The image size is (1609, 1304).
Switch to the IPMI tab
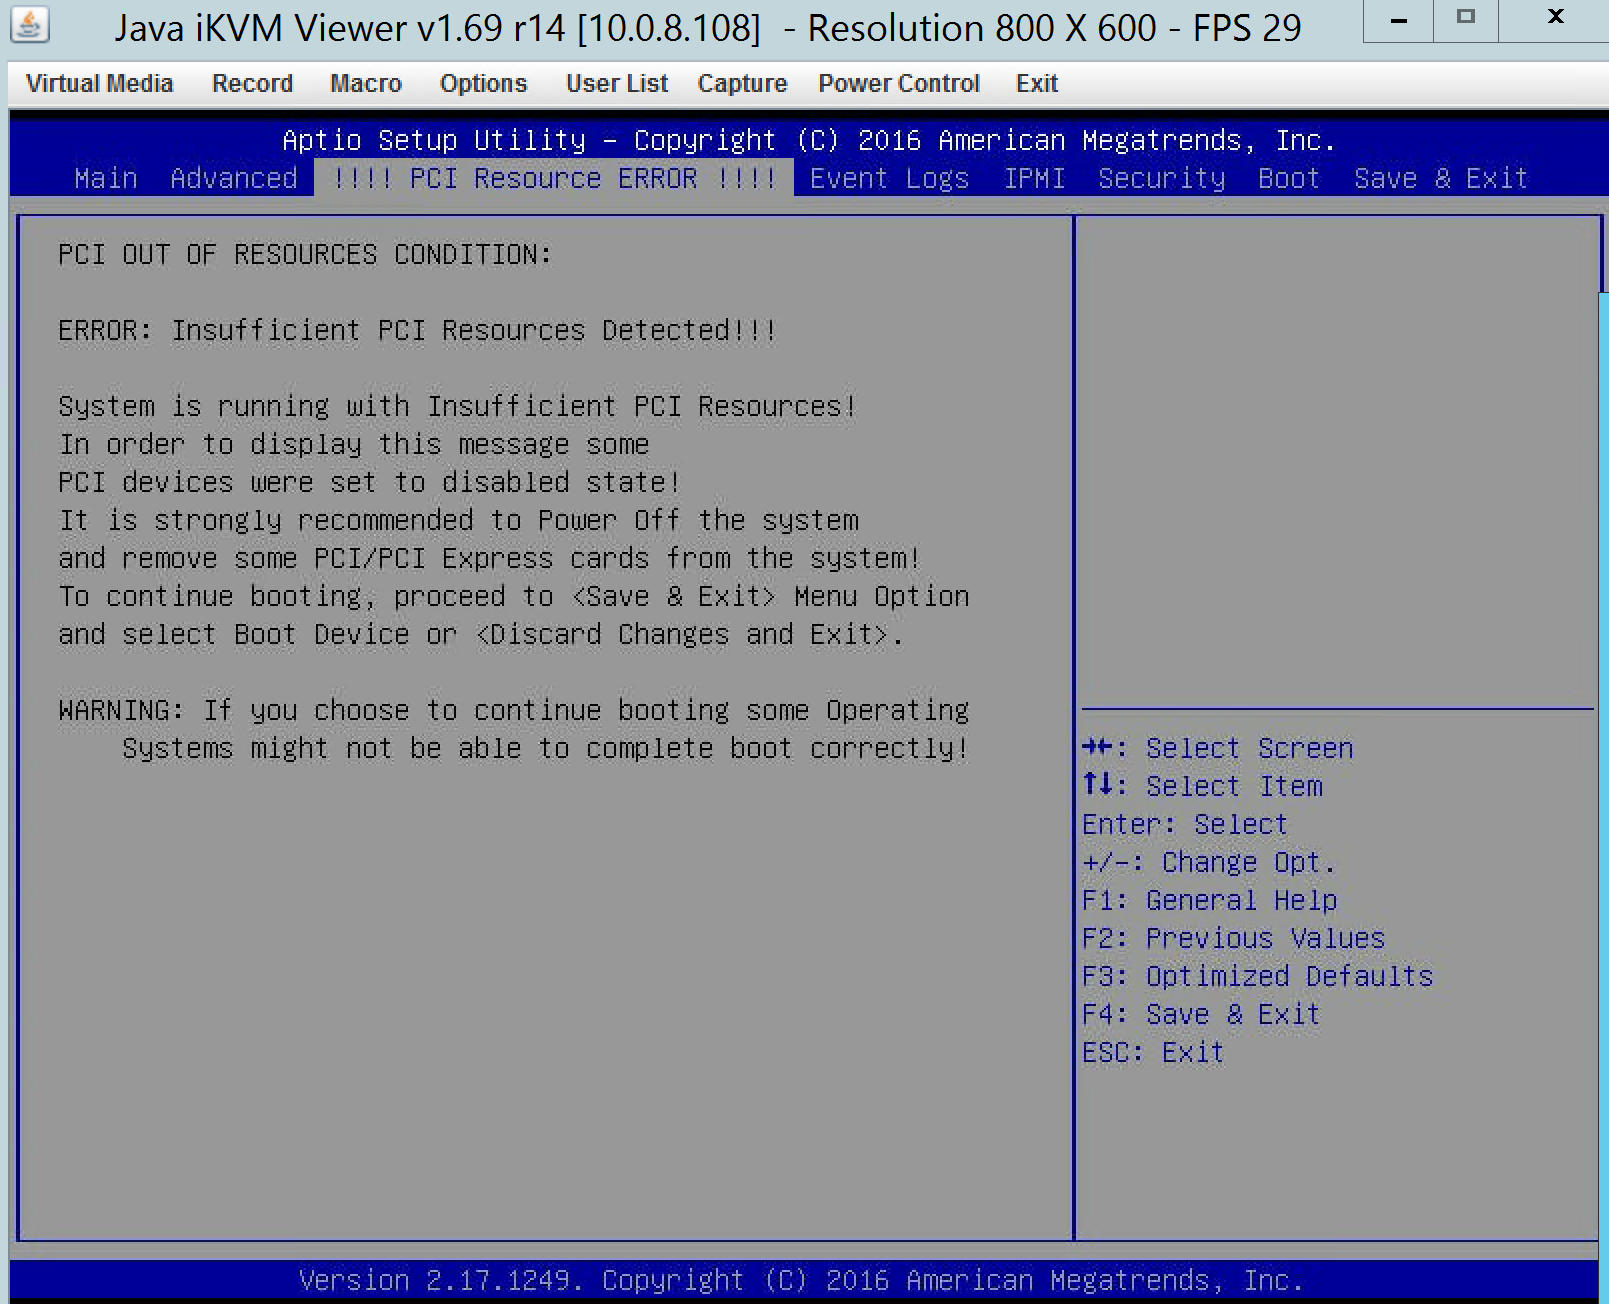pyautogui.click(x=1034, y=178)
